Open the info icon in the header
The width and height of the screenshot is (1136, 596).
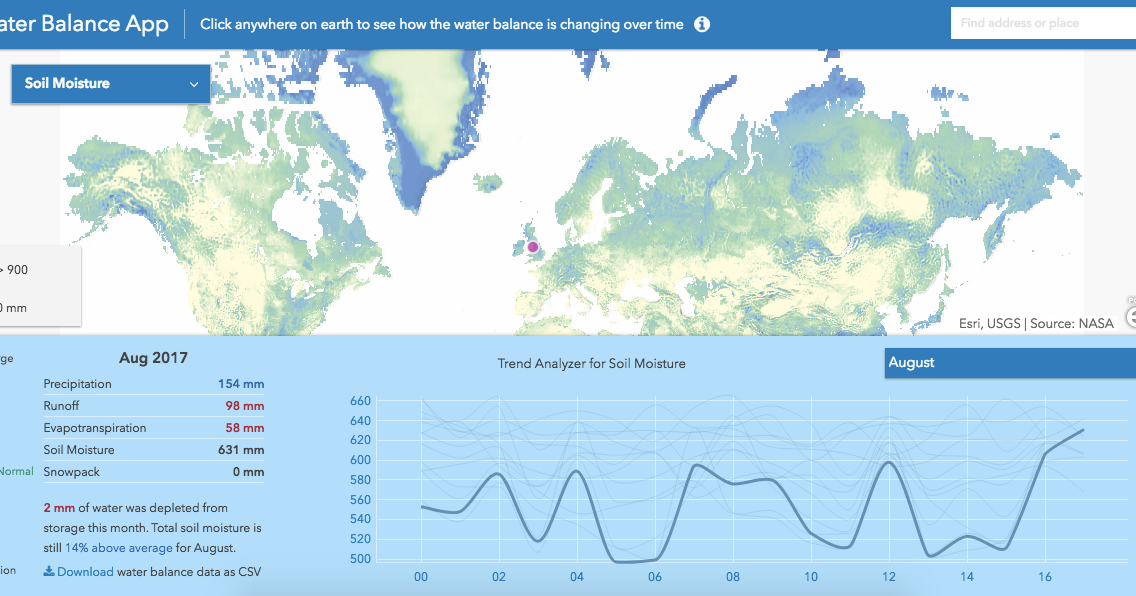(701, 24)
